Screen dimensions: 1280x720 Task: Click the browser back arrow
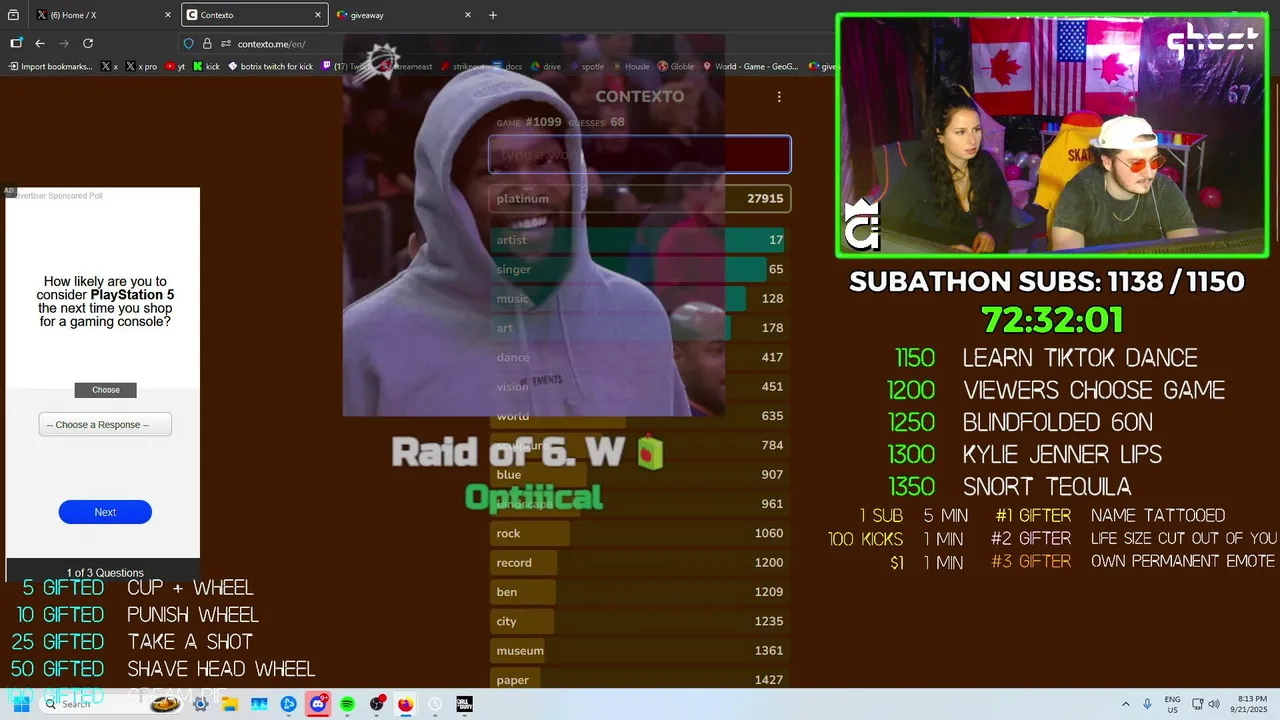coord(40,43)
